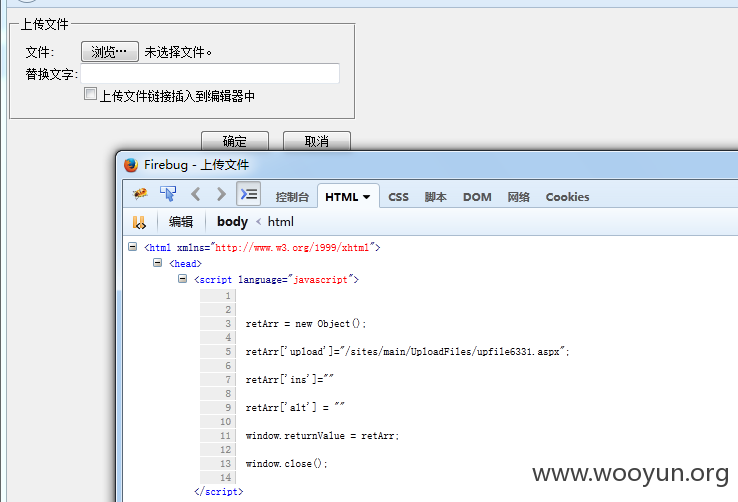Click the retArr['alt'] line
The width and height of the screenshot is (738, 502).
295,407
